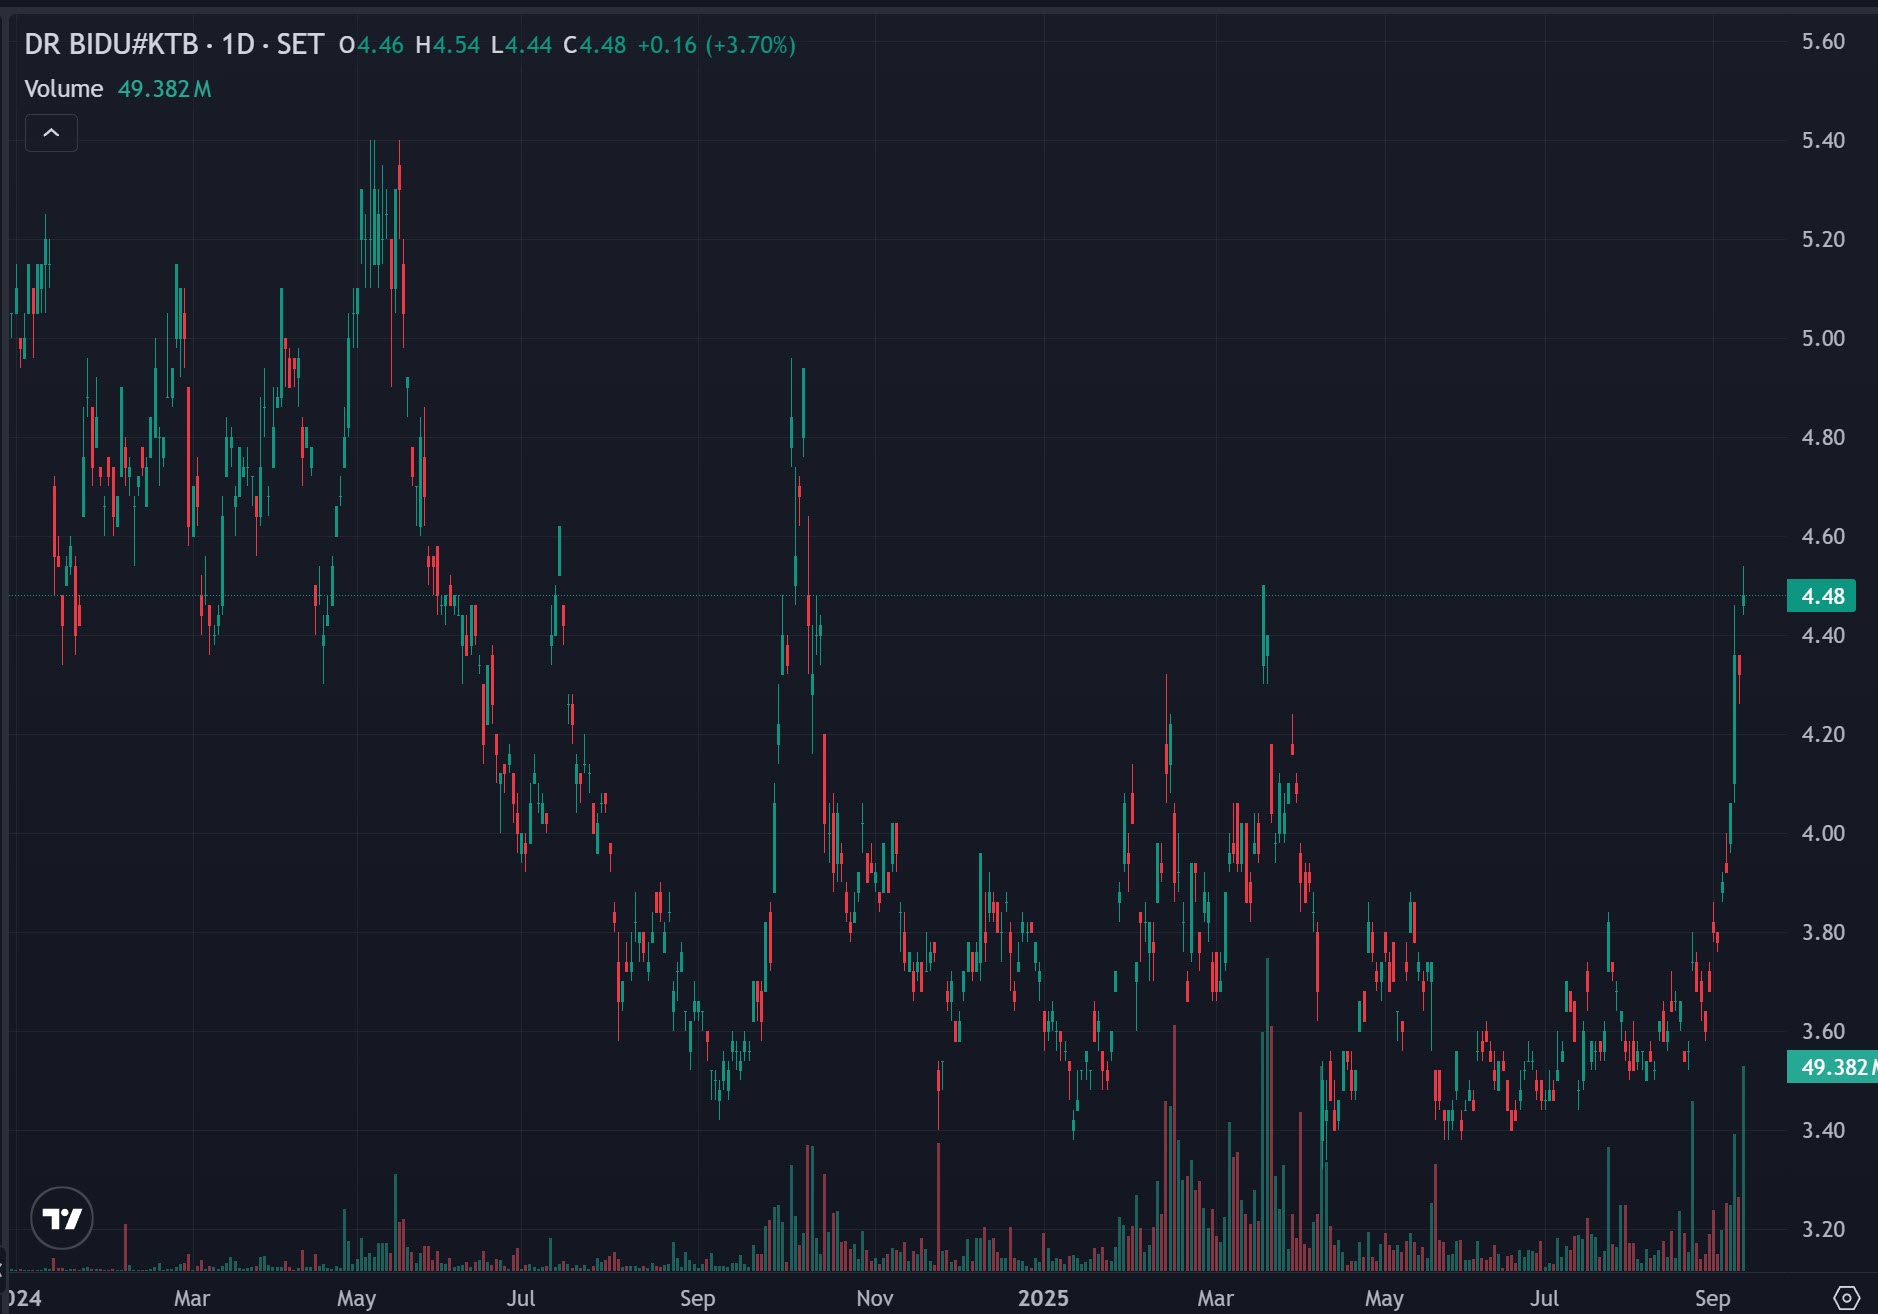
Task: Click the Mar label following 2025
Action: (x=1215, y=1298)
